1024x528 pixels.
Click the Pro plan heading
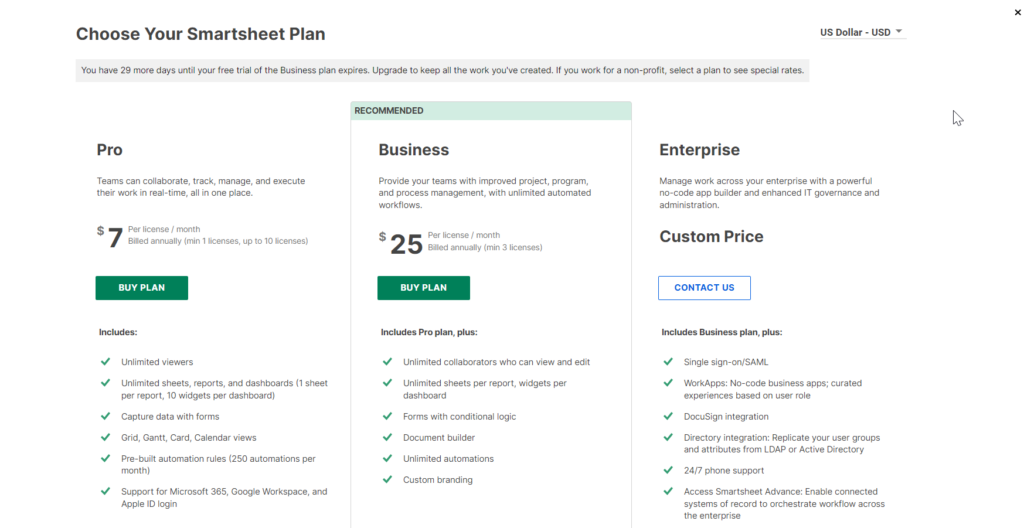click(110, 150)
